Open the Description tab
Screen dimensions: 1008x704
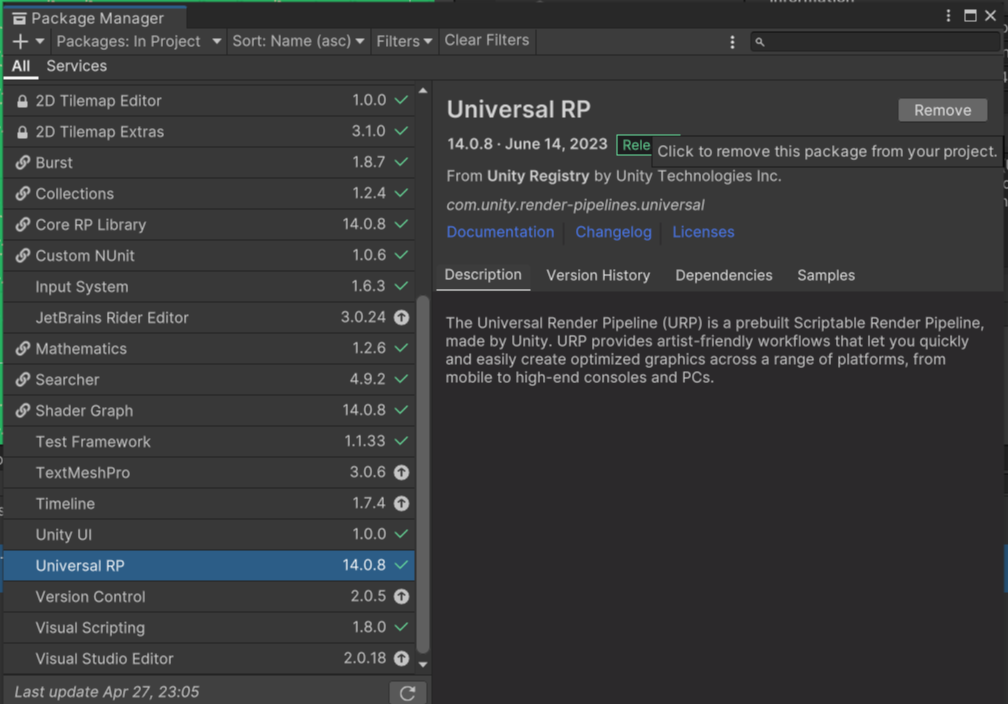pos(483,275)
